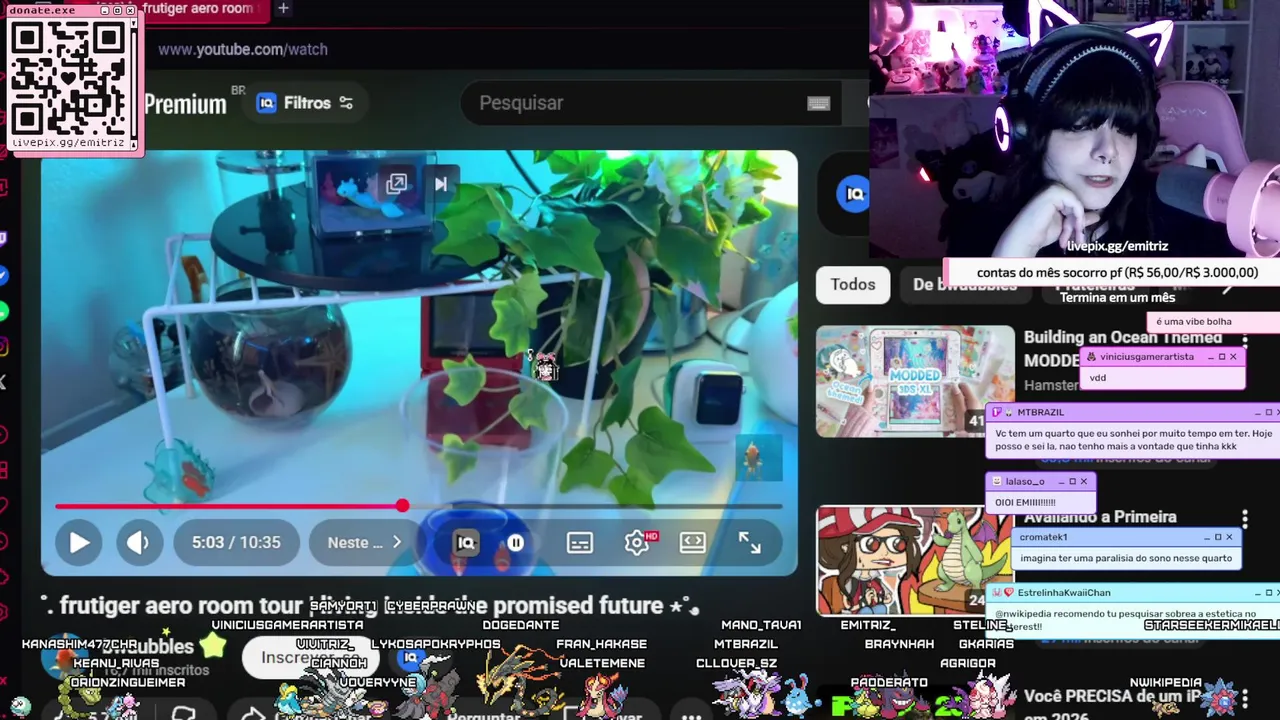
Task: Open the YouTube Premium home logo
Action: pyautogui.click(x=186, y=104)
